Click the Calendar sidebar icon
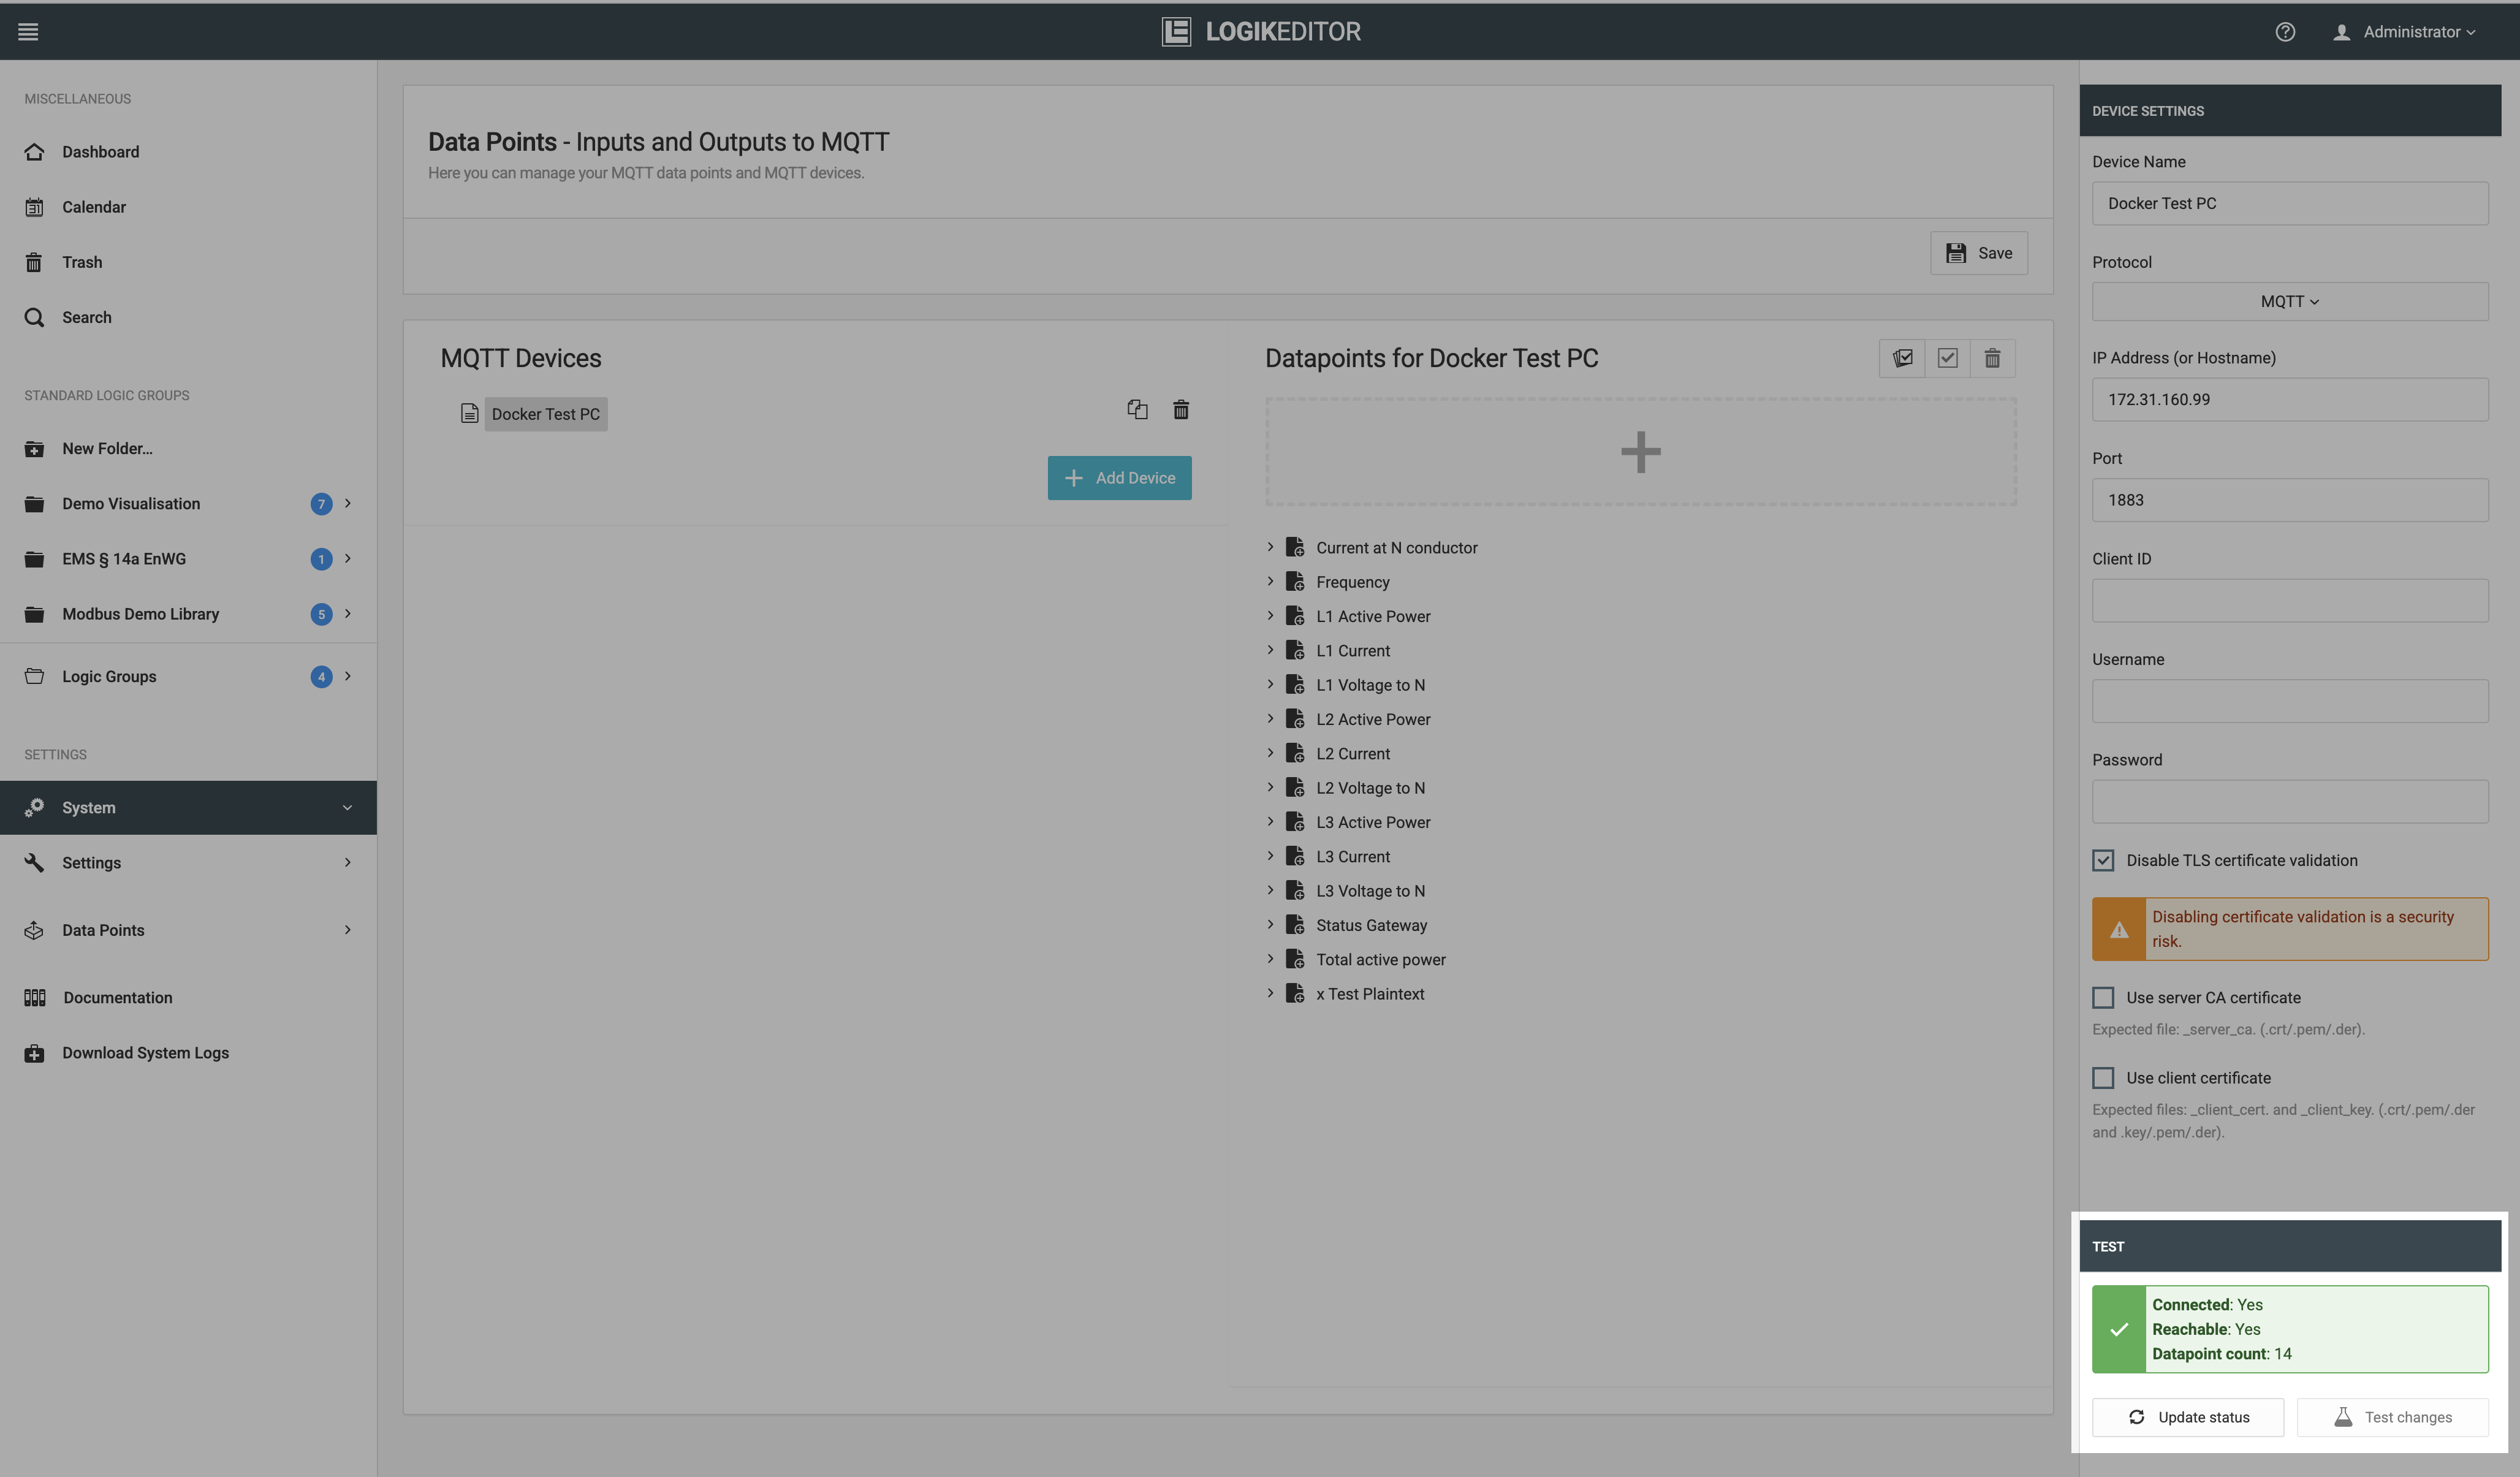Image resolution: width=2520 pixels, height=1477 pixels. (34, 207)
